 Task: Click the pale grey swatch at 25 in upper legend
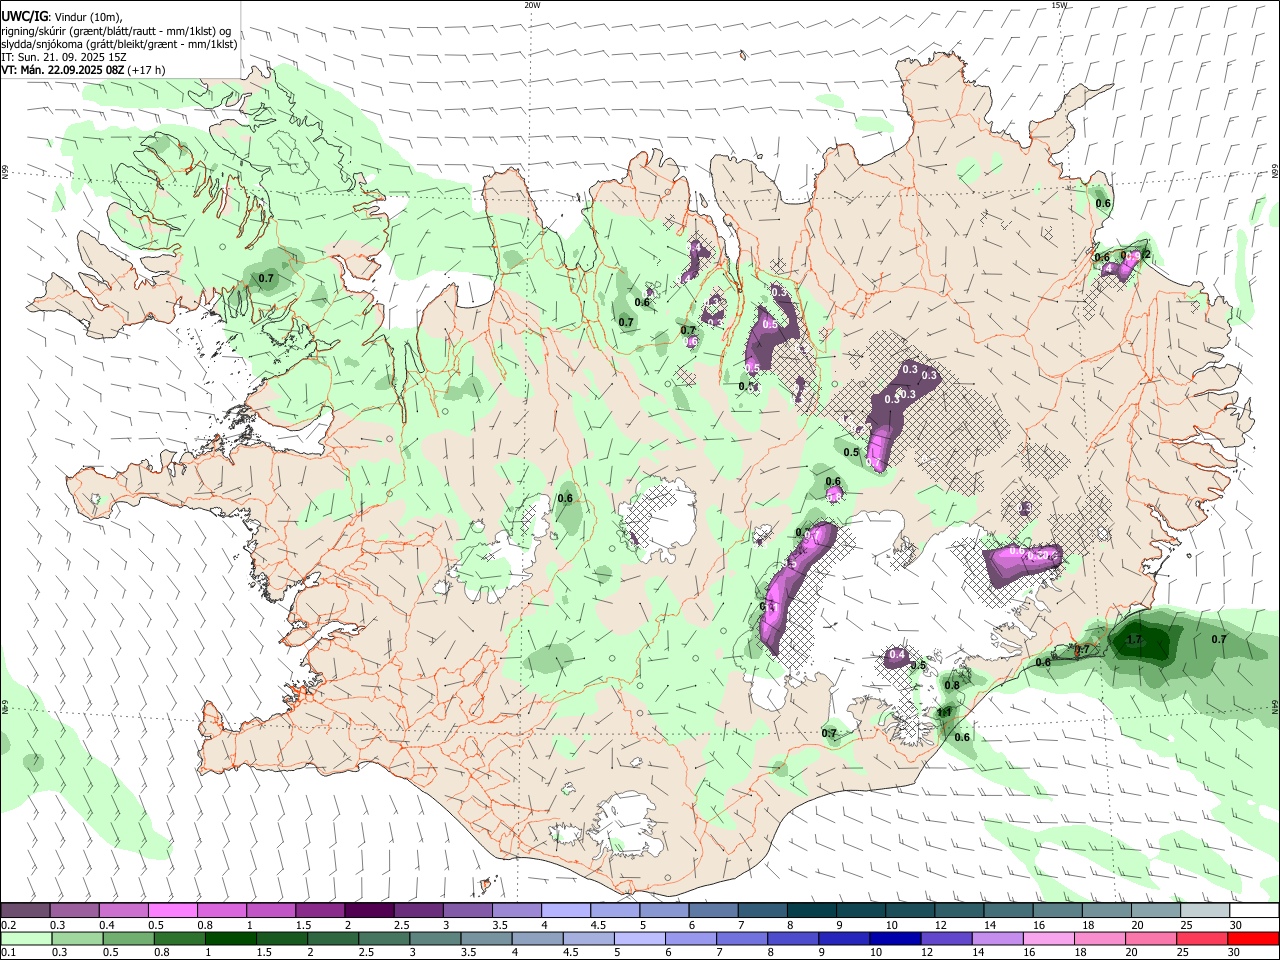pos(1204,910)
